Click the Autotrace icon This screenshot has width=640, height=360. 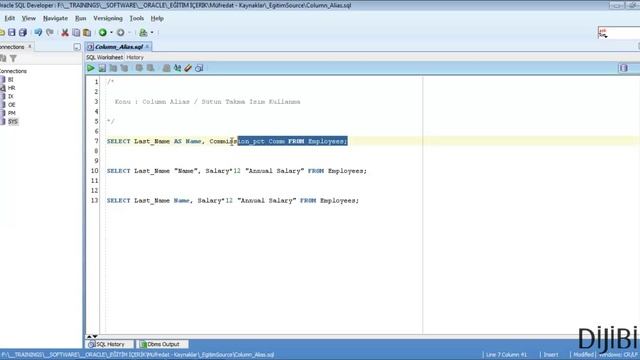[x=124, y=68]
